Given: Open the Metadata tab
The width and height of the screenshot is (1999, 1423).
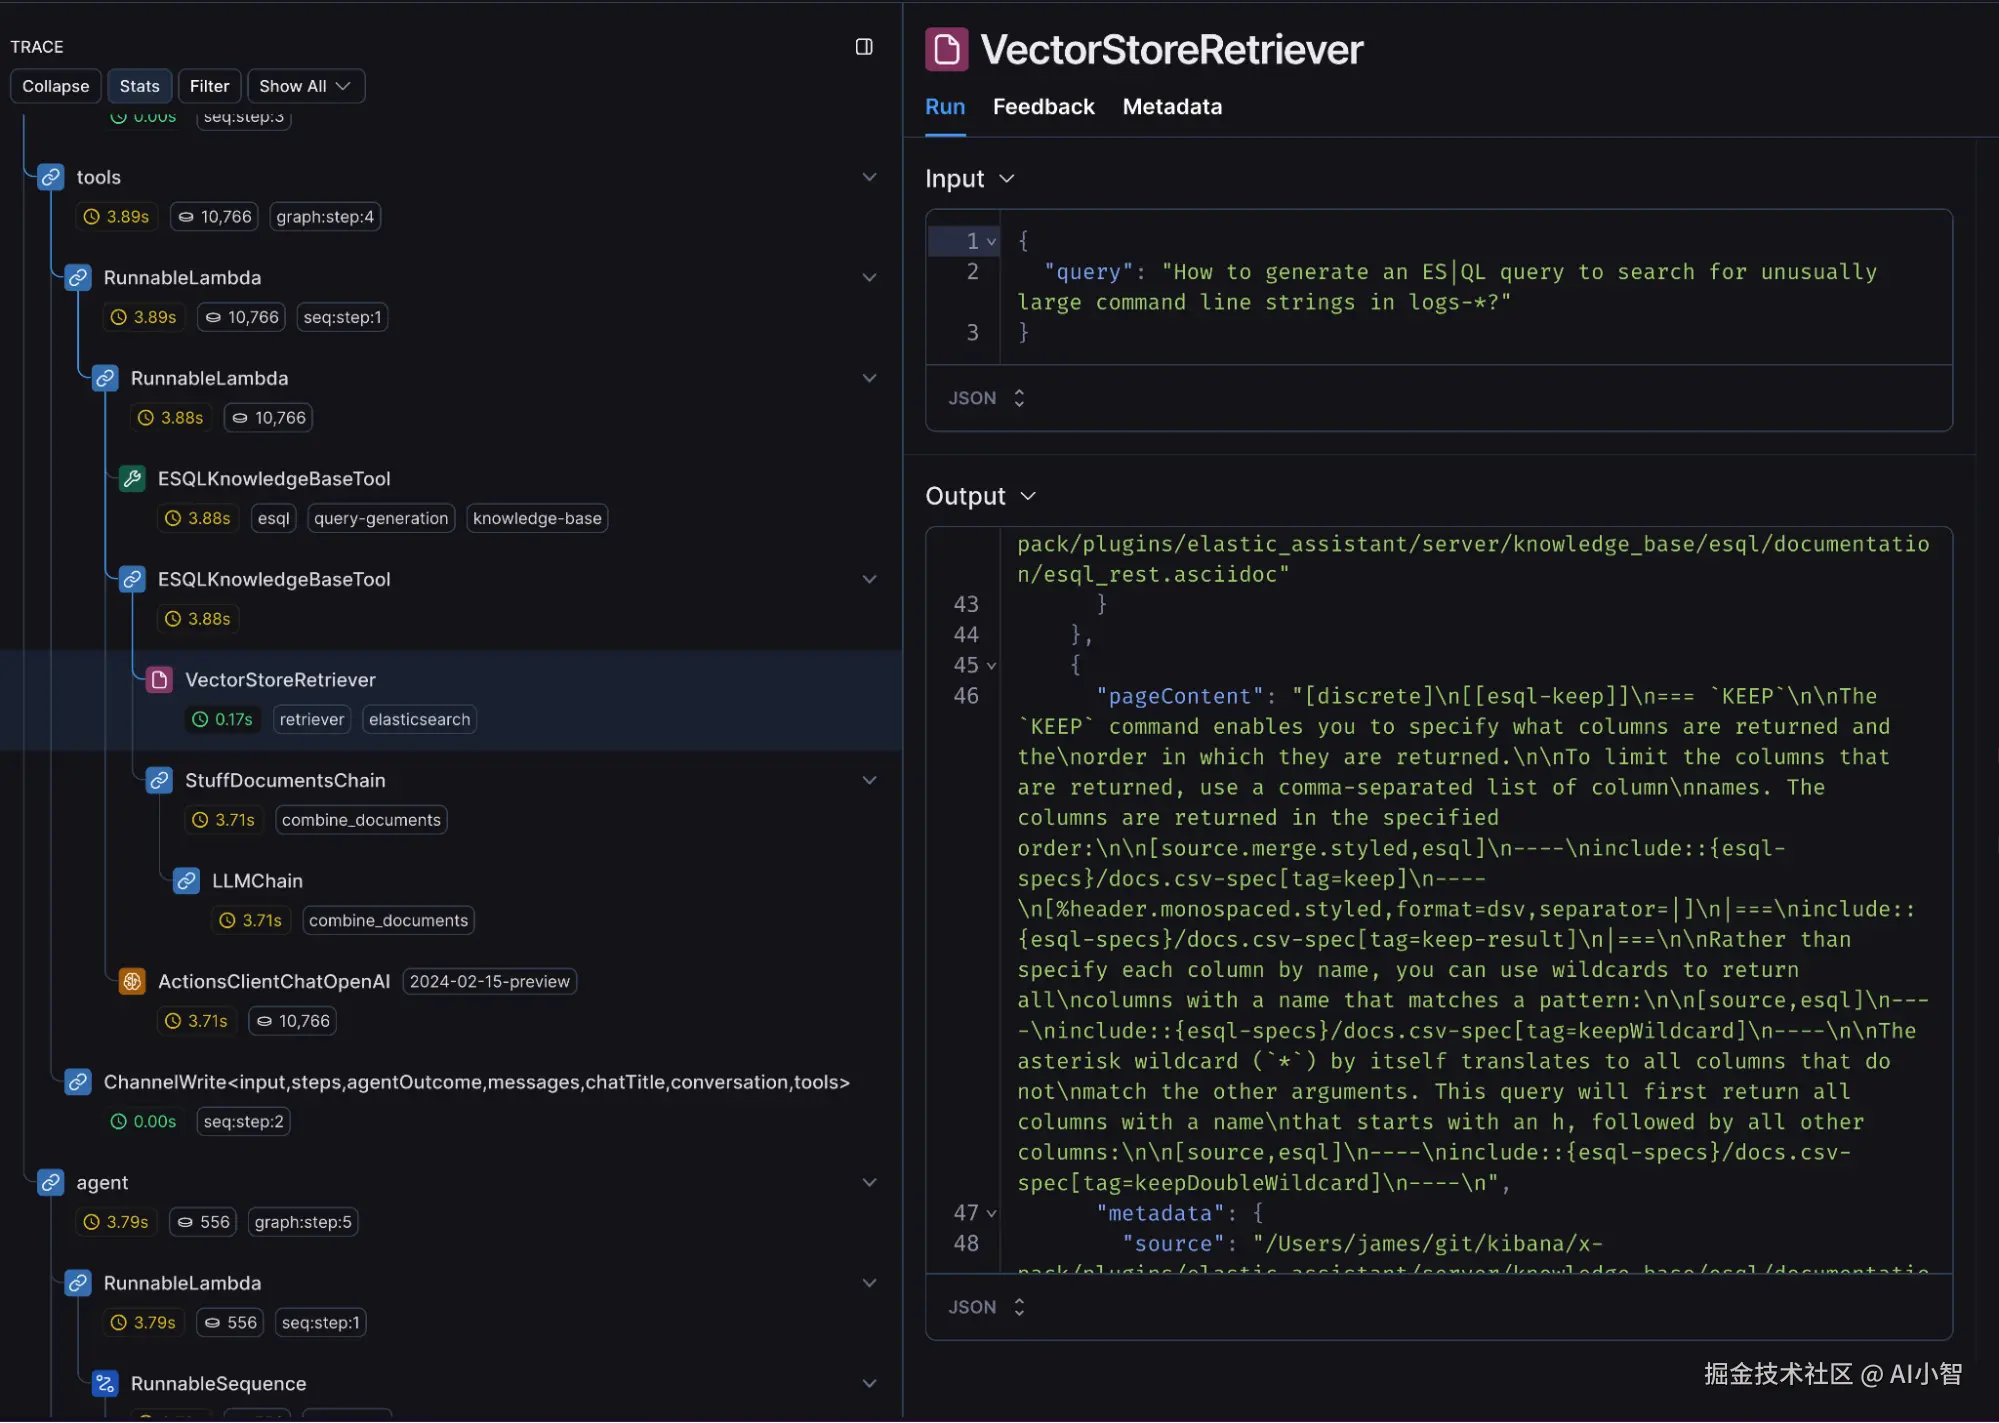Looking at the screenshot, I should (1172, 107).
